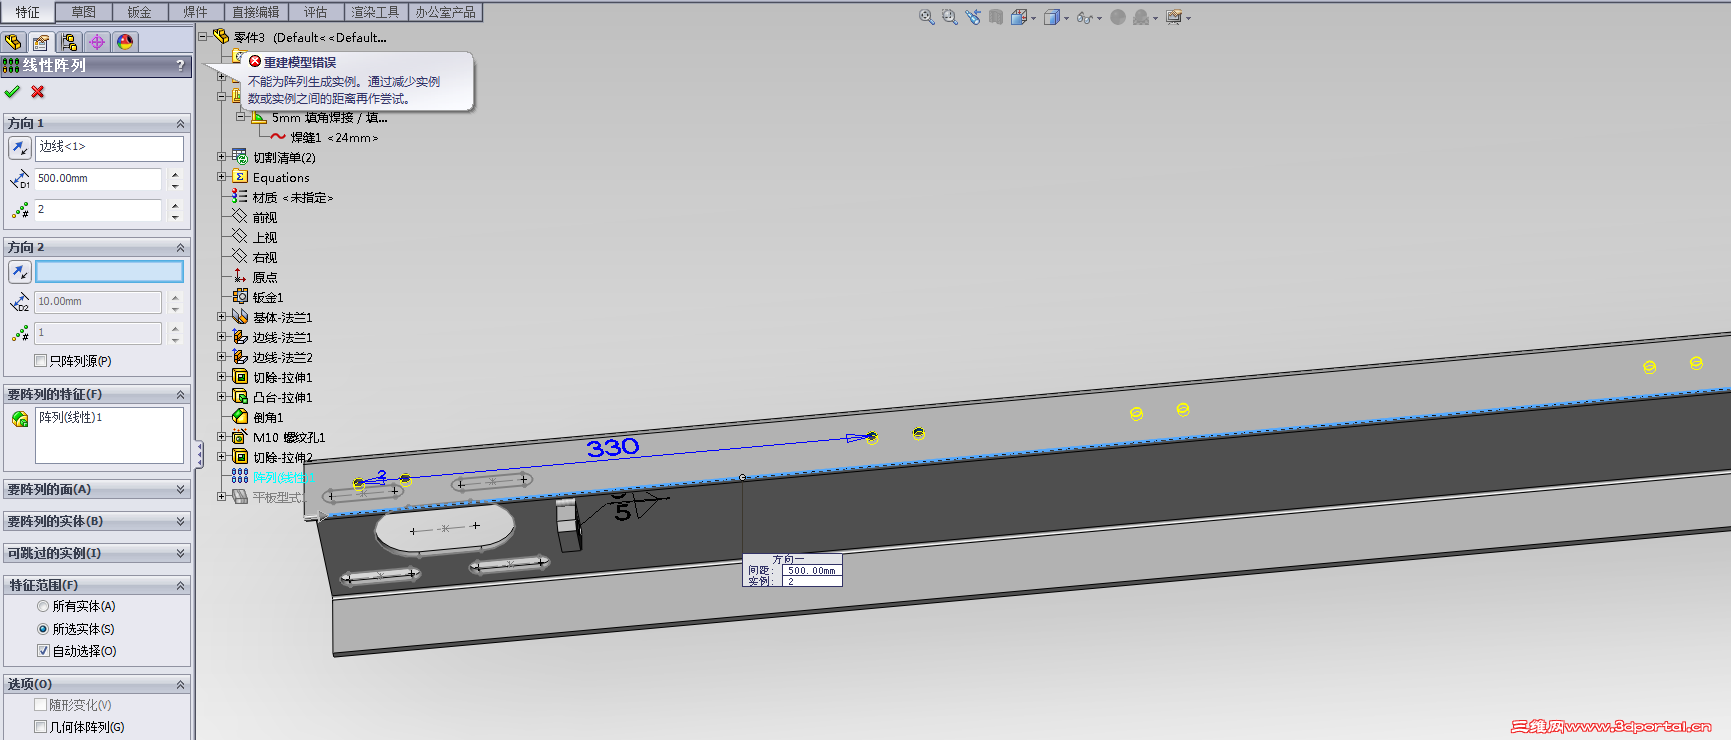Select 凸台-拉伸1 in feature tree

(x=282, y=397)
